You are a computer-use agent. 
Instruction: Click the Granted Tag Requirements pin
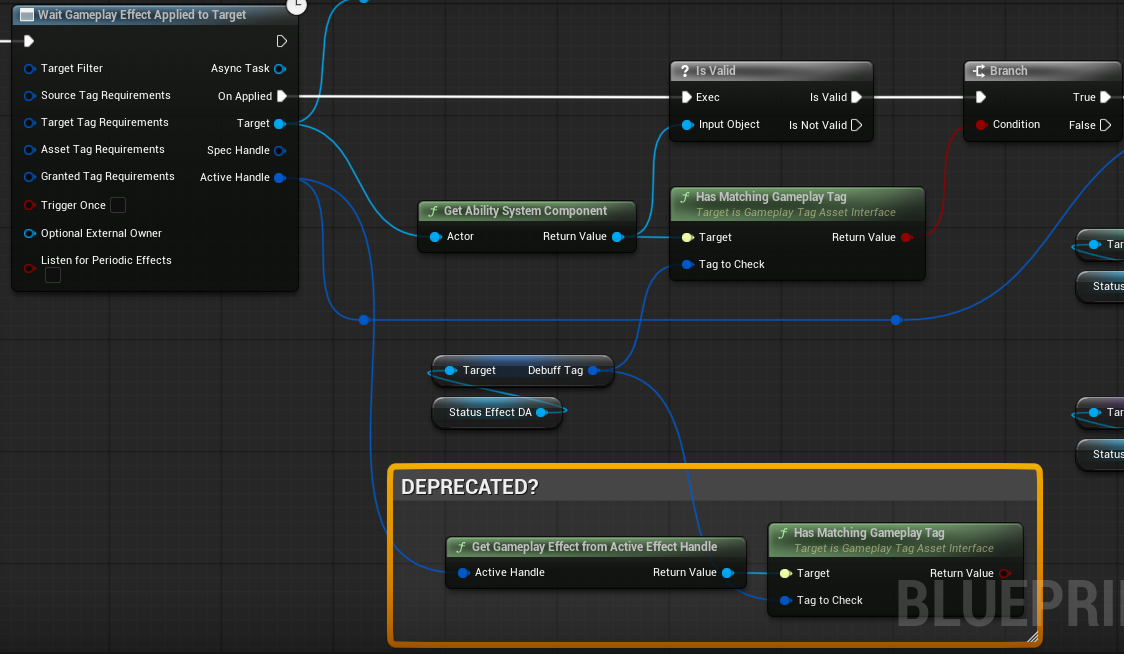[x=29, y=176]
